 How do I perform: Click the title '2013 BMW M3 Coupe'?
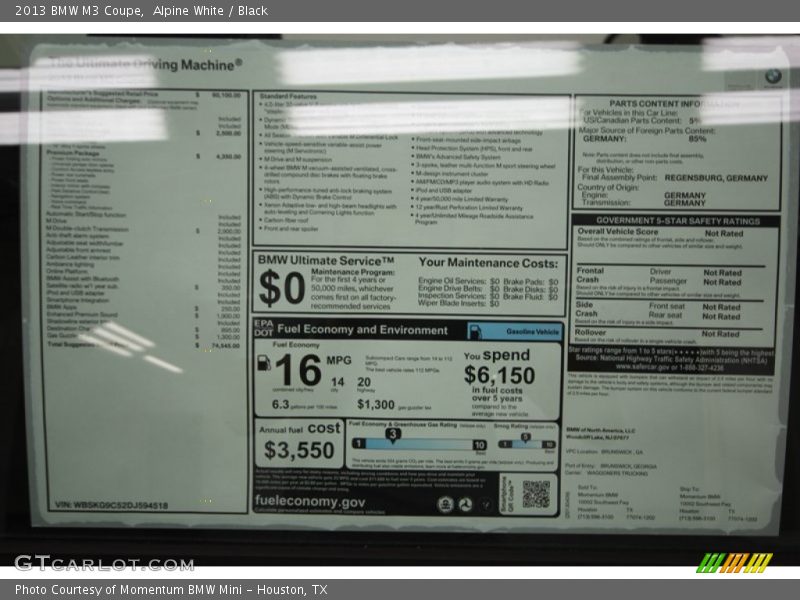click(x=79, y=11)
